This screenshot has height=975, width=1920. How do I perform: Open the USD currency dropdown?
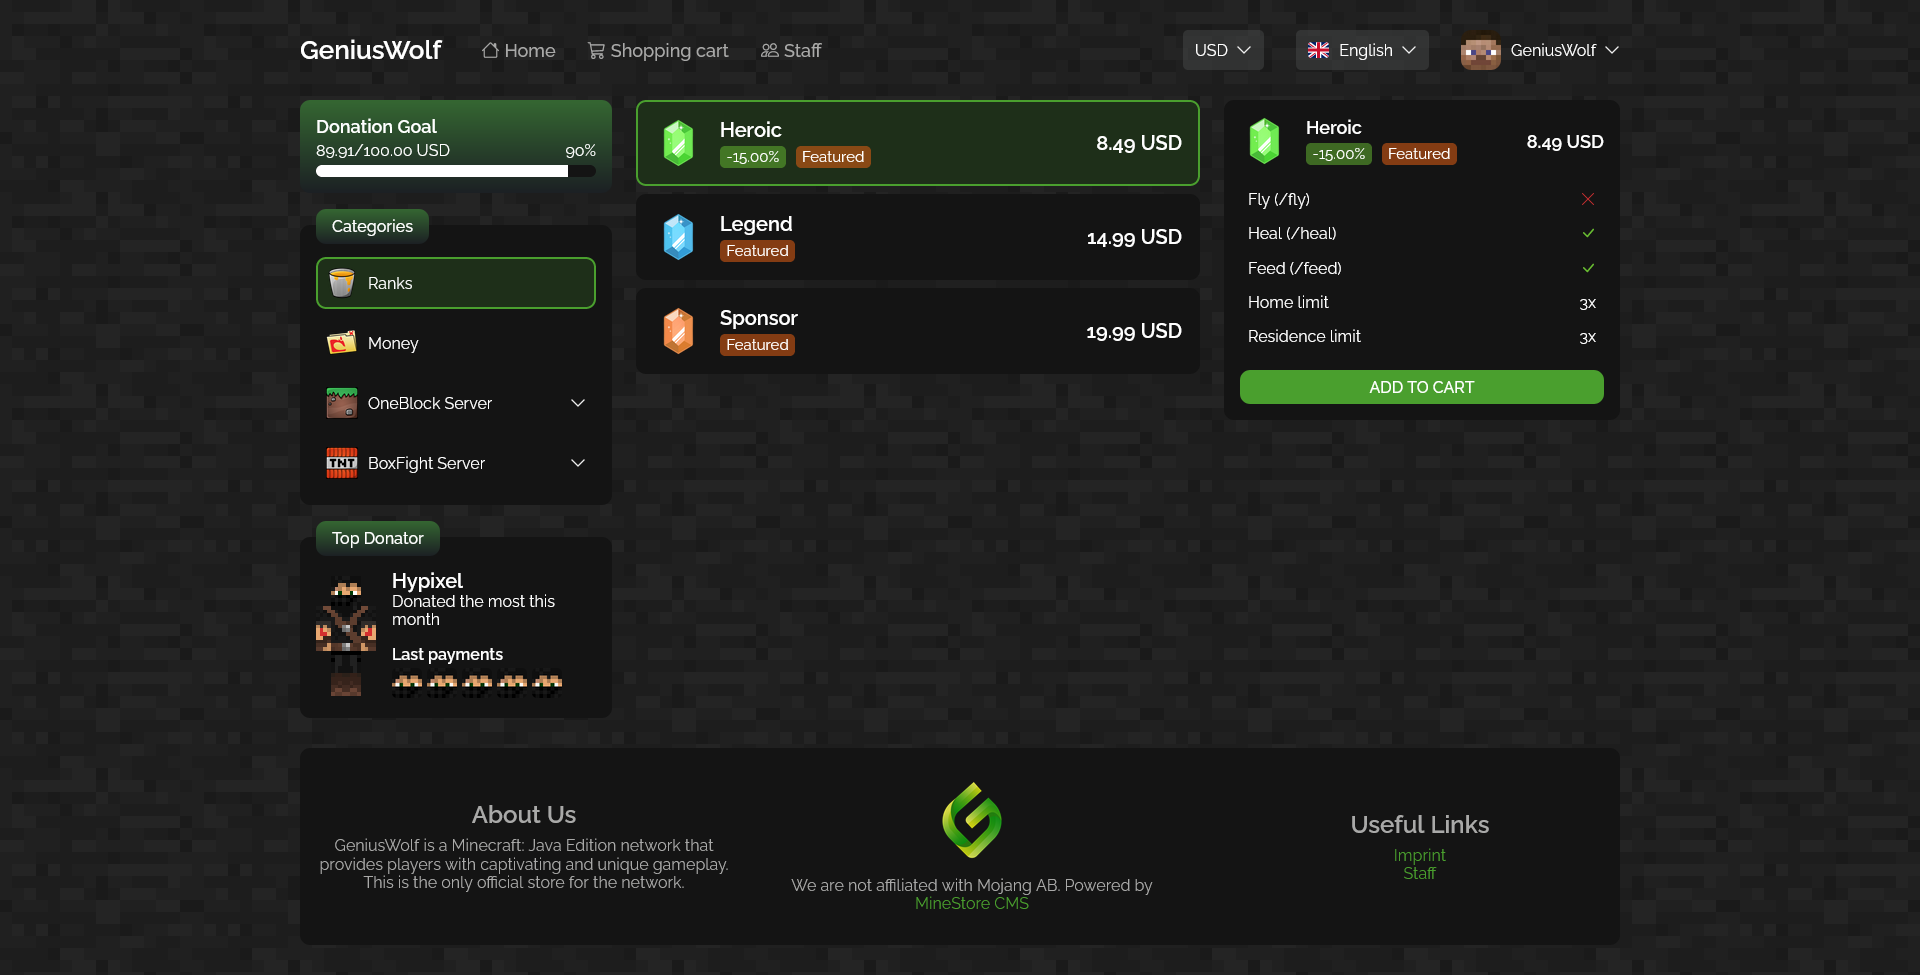[x=1222, y=50]
